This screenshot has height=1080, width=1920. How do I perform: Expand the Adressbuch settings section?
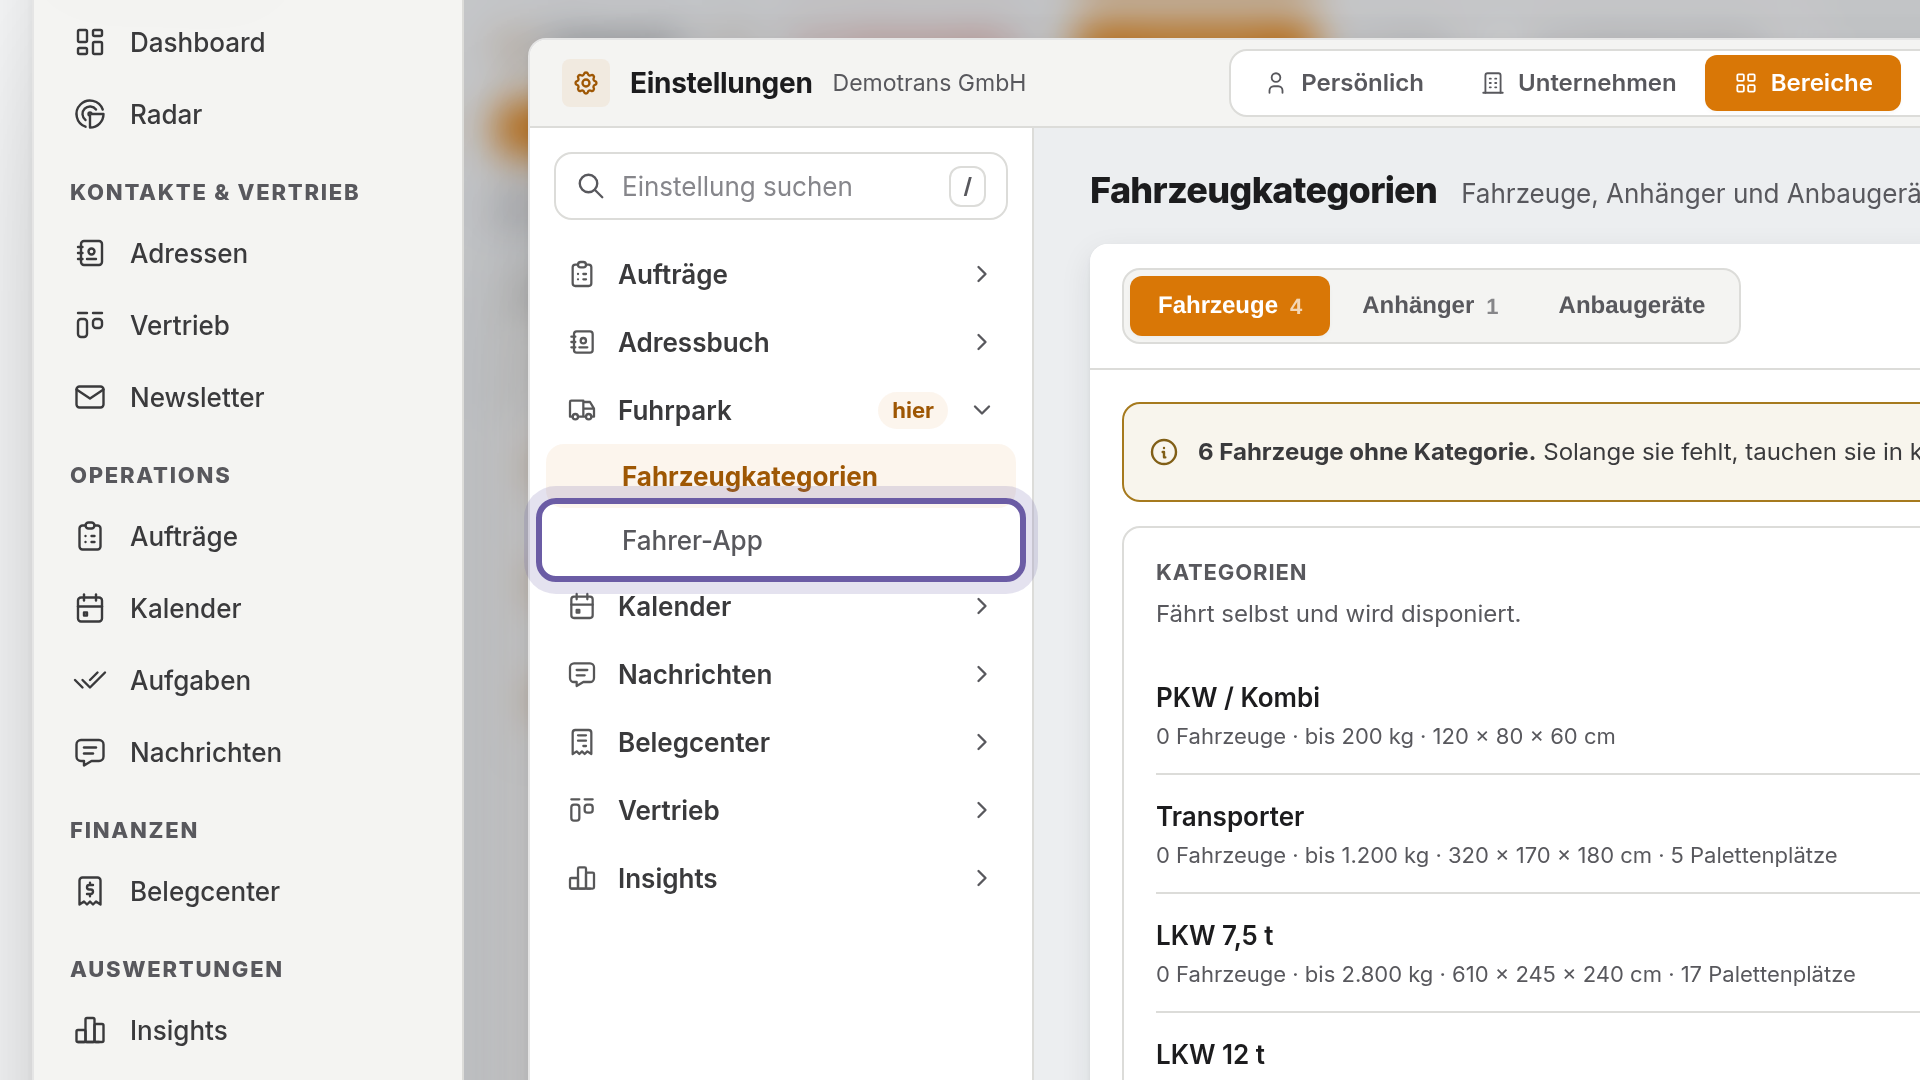781,342
